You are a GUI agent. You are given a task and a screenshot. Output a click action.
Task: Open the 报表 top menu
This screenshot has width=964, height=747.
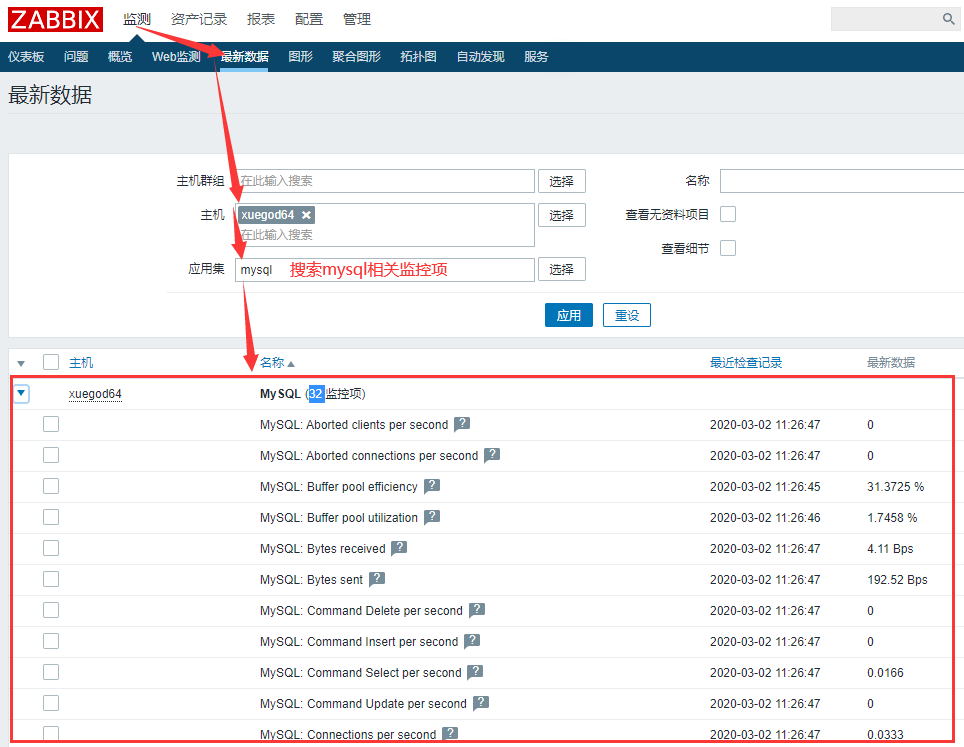[x=261, y=19]
